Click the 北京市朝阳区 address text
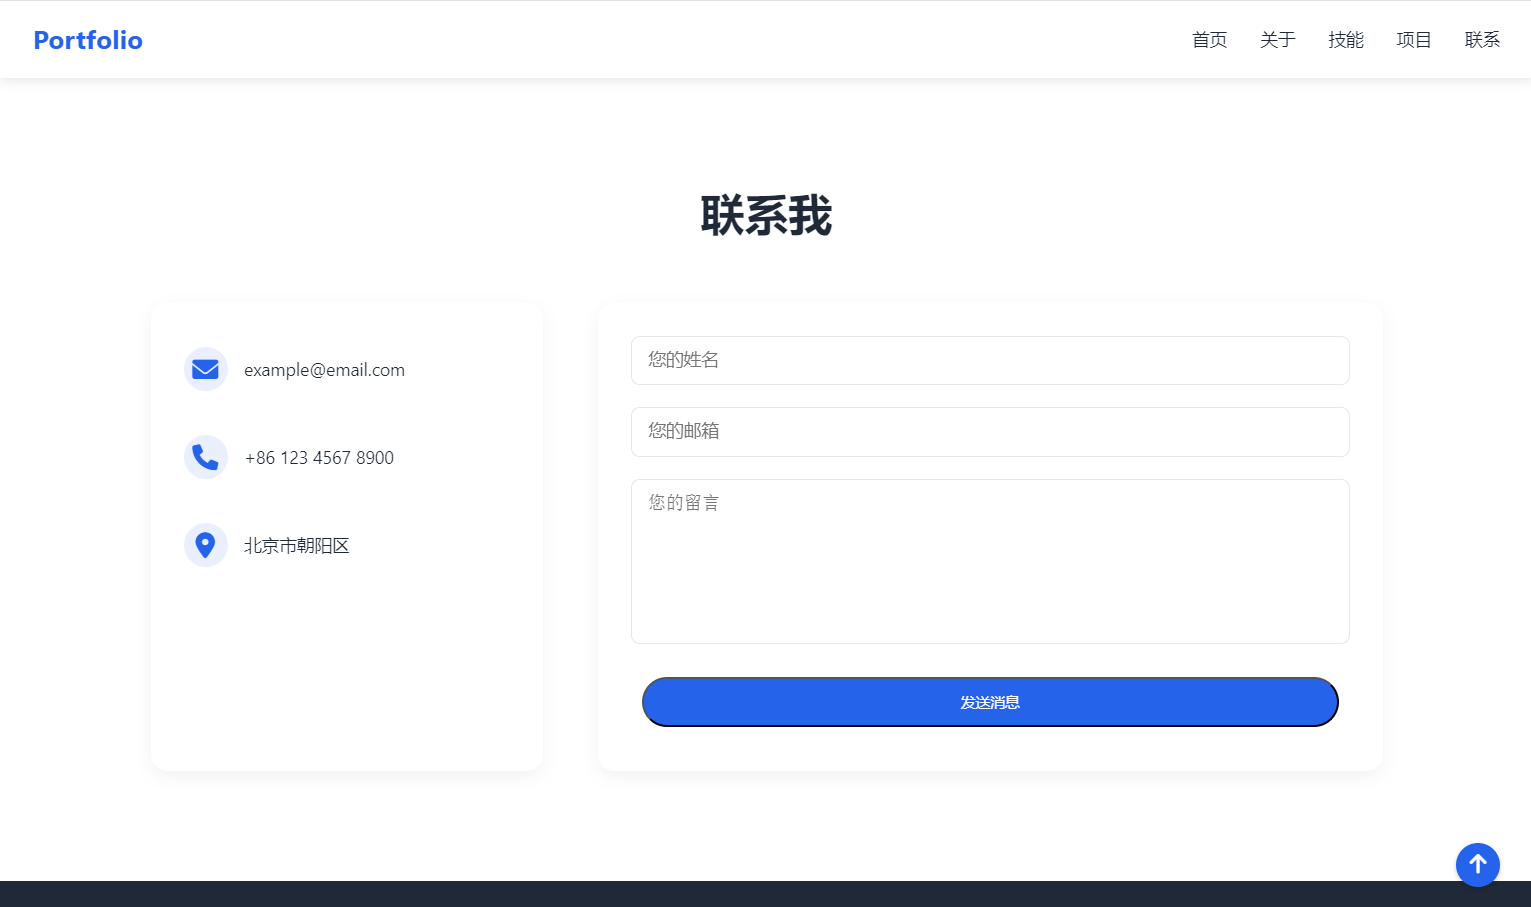The height and width of the screenshot is (907, 1531). tap(297, 546)
